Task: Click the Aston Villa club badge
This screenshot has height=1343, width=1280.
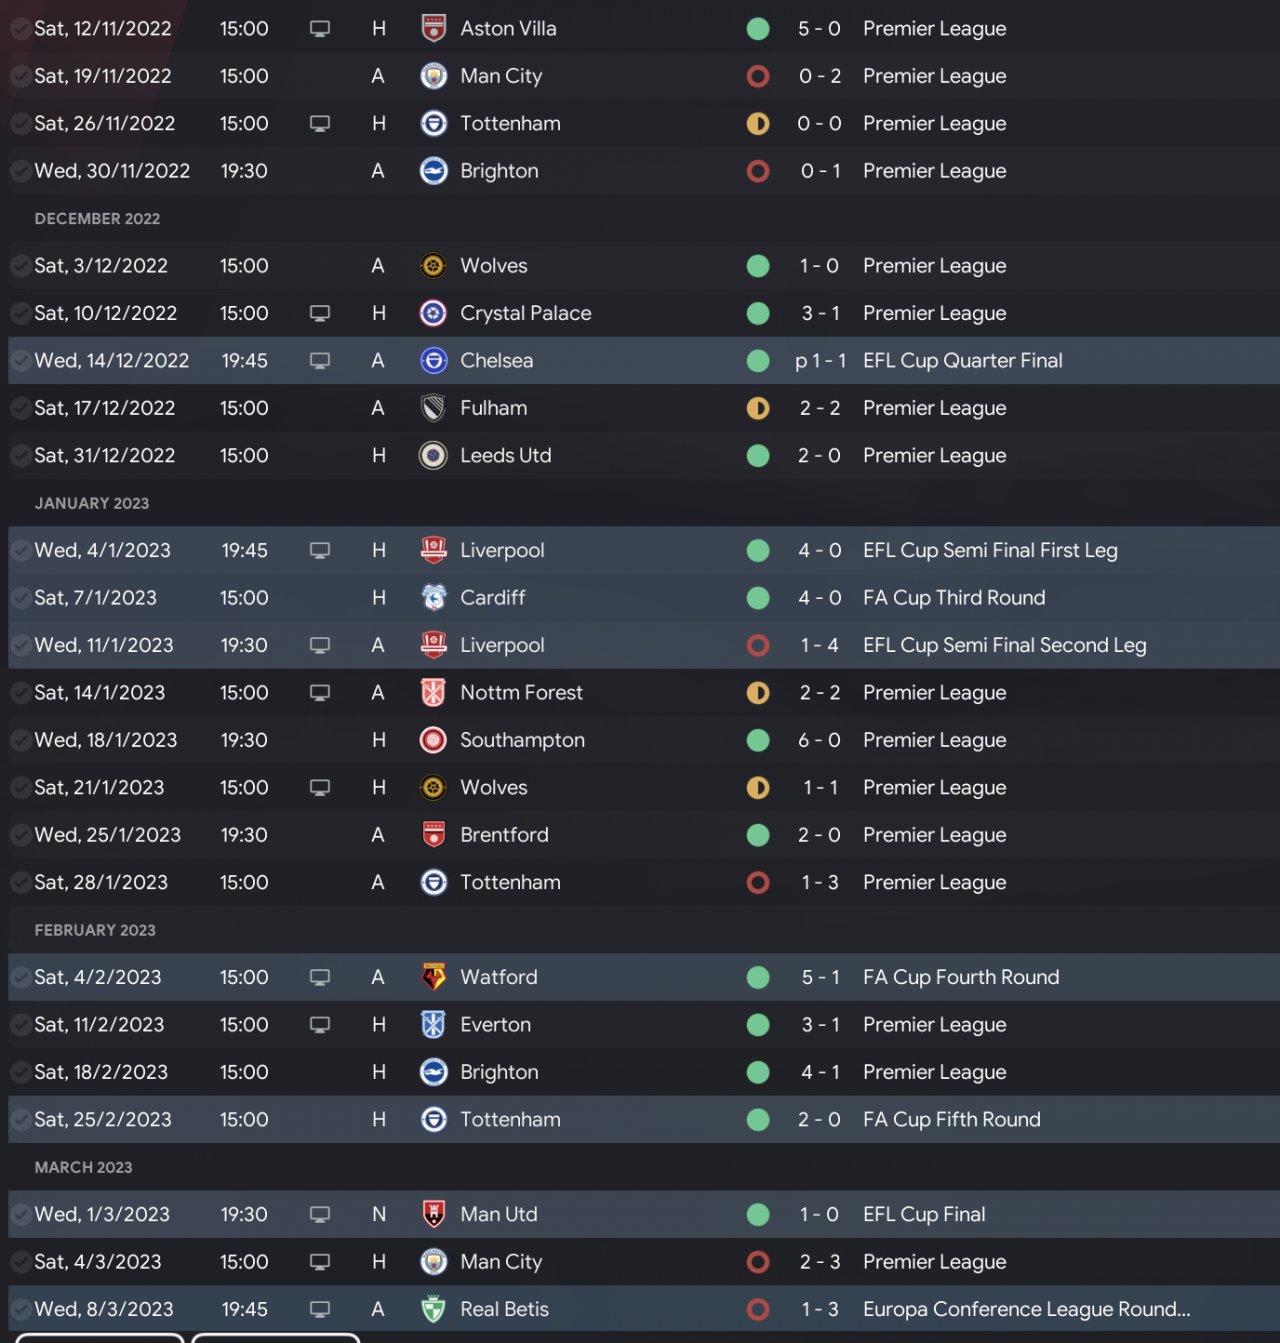Action: [433, 29]
